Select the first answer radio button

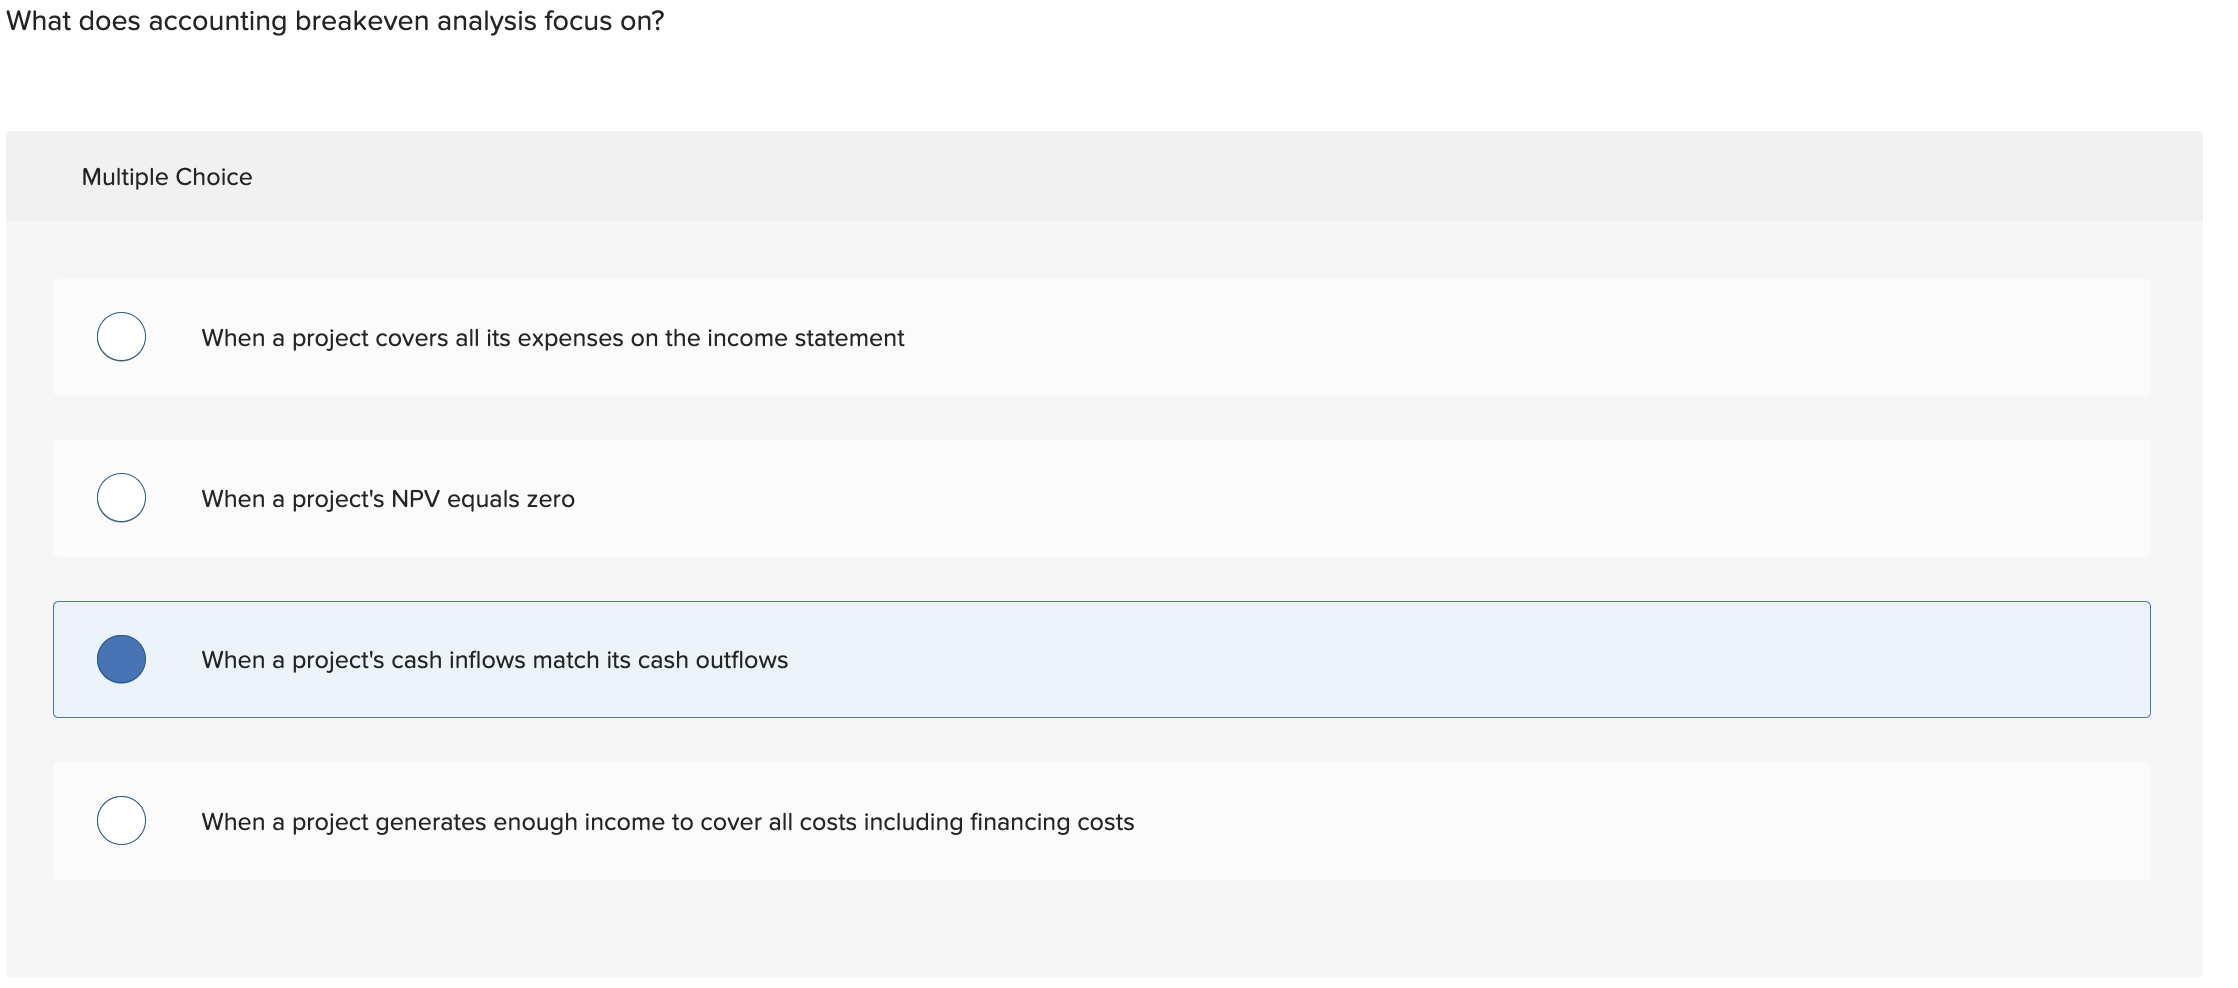[x=120, y=337]
